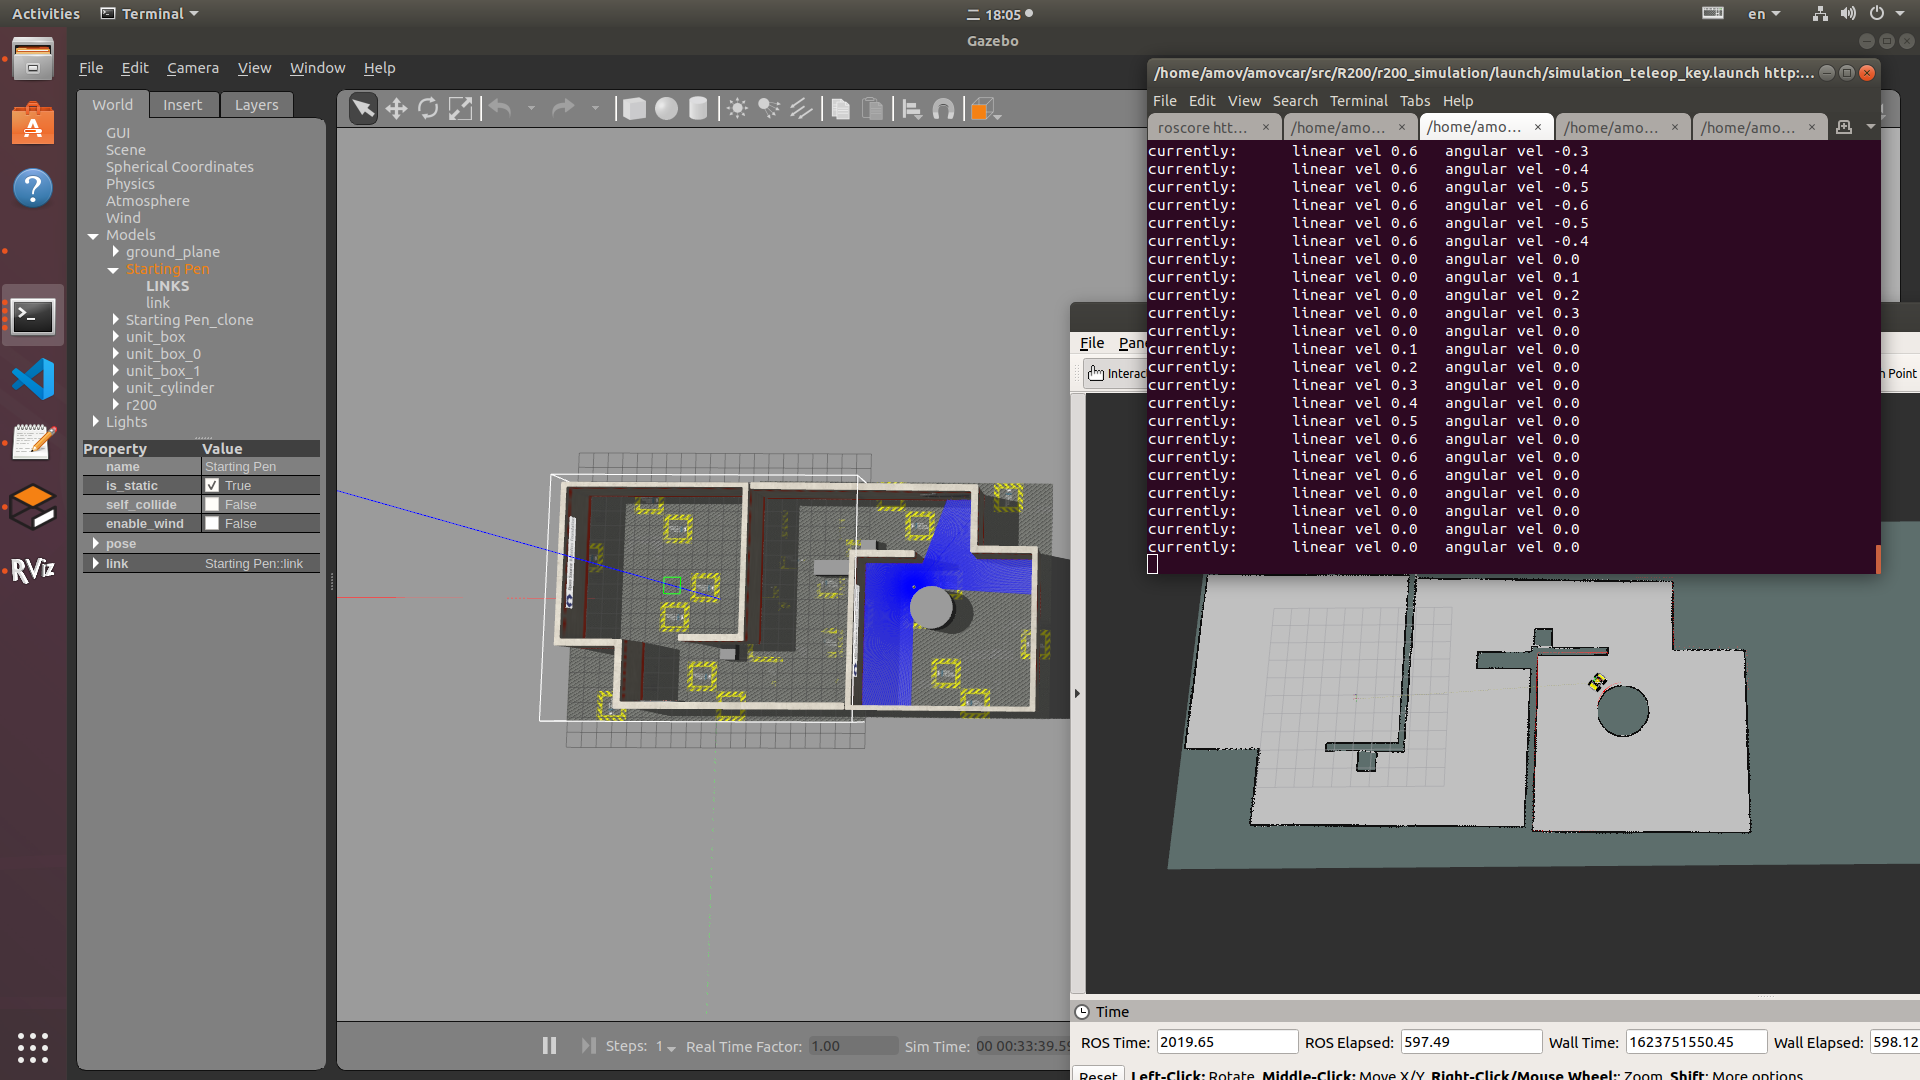Open the File menu in RViz
The image size is (1920, 1080).
coord(1092,343)
